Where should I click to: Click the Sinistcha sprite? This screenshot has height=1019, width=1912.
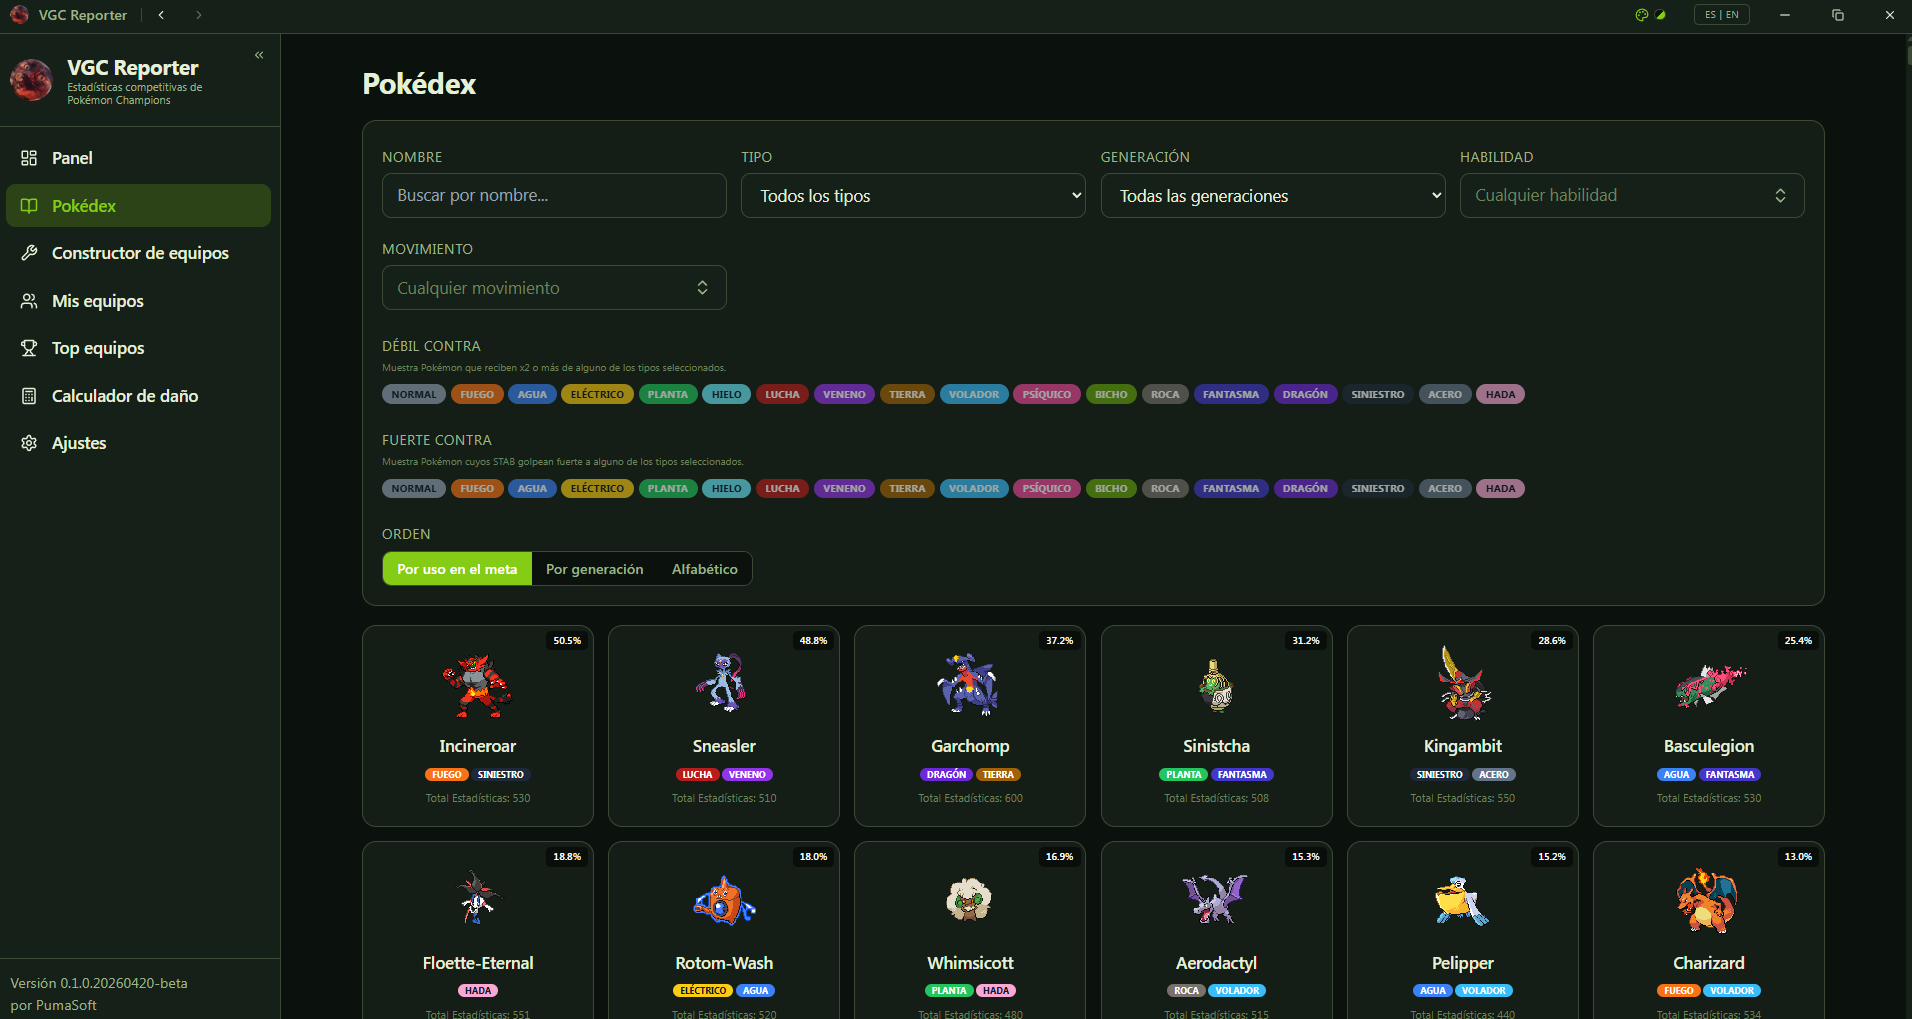click(1216, 685)
